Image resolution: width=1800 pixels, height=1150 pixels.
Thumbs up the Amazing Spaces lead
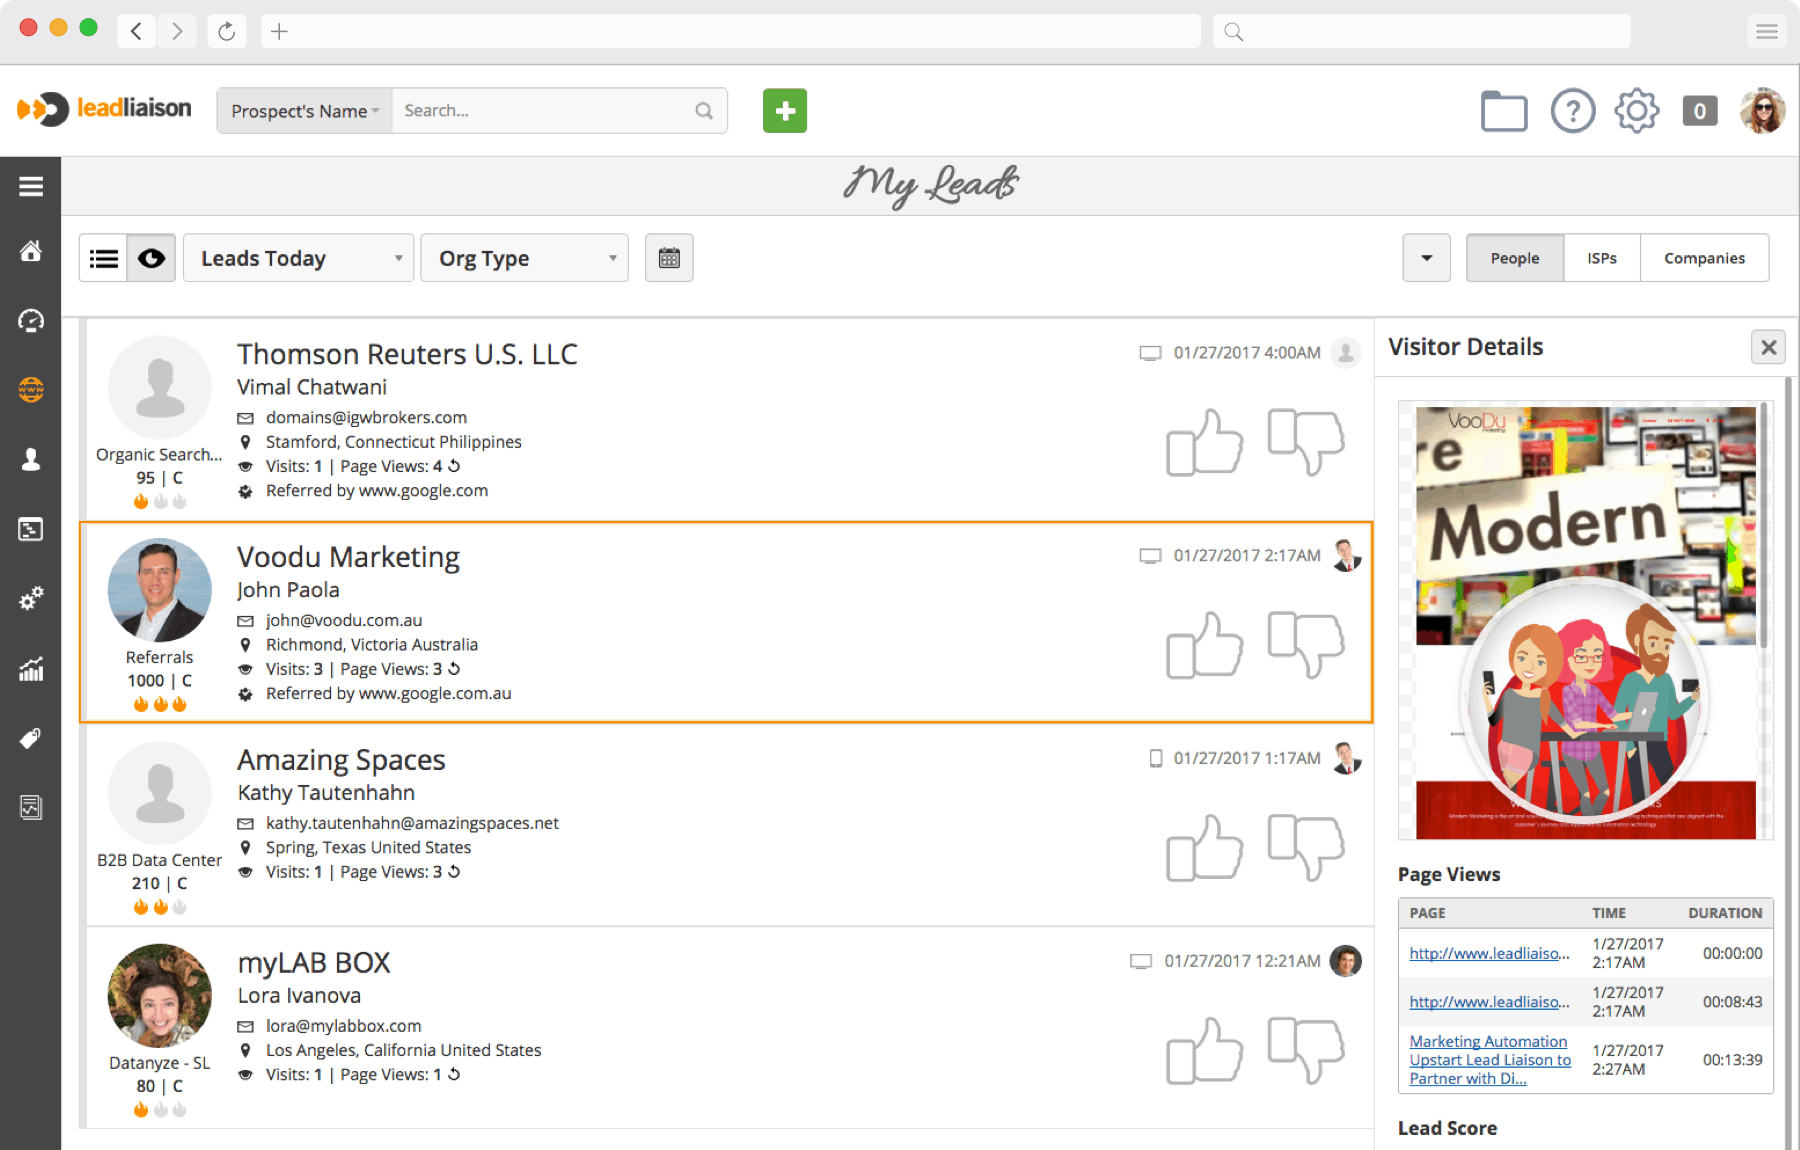pyautogui.click(x=1204, y=848)
